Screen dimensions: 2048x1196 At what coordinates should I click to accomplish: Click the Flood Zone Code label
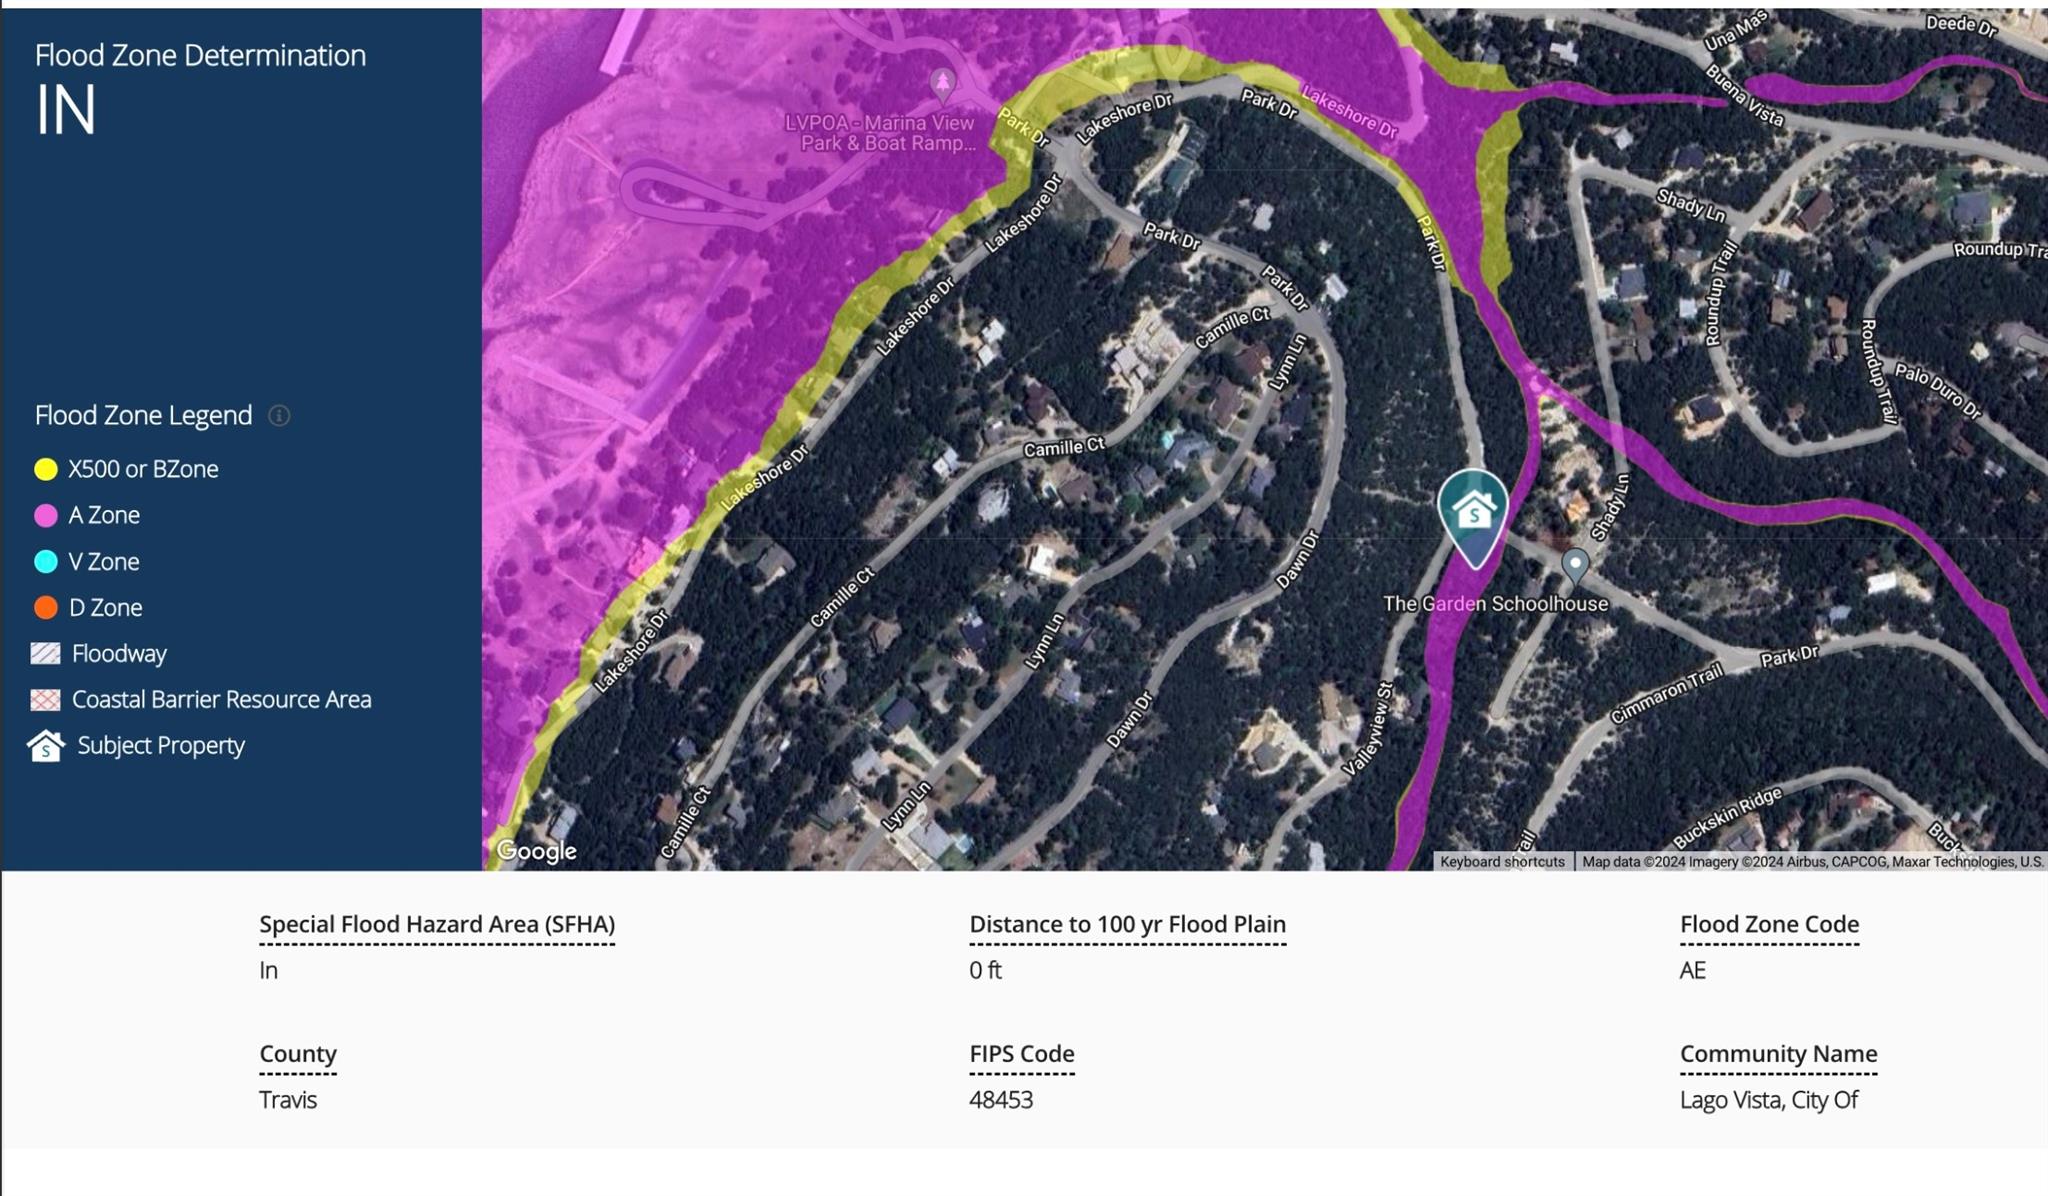(x=1769, y=925)
